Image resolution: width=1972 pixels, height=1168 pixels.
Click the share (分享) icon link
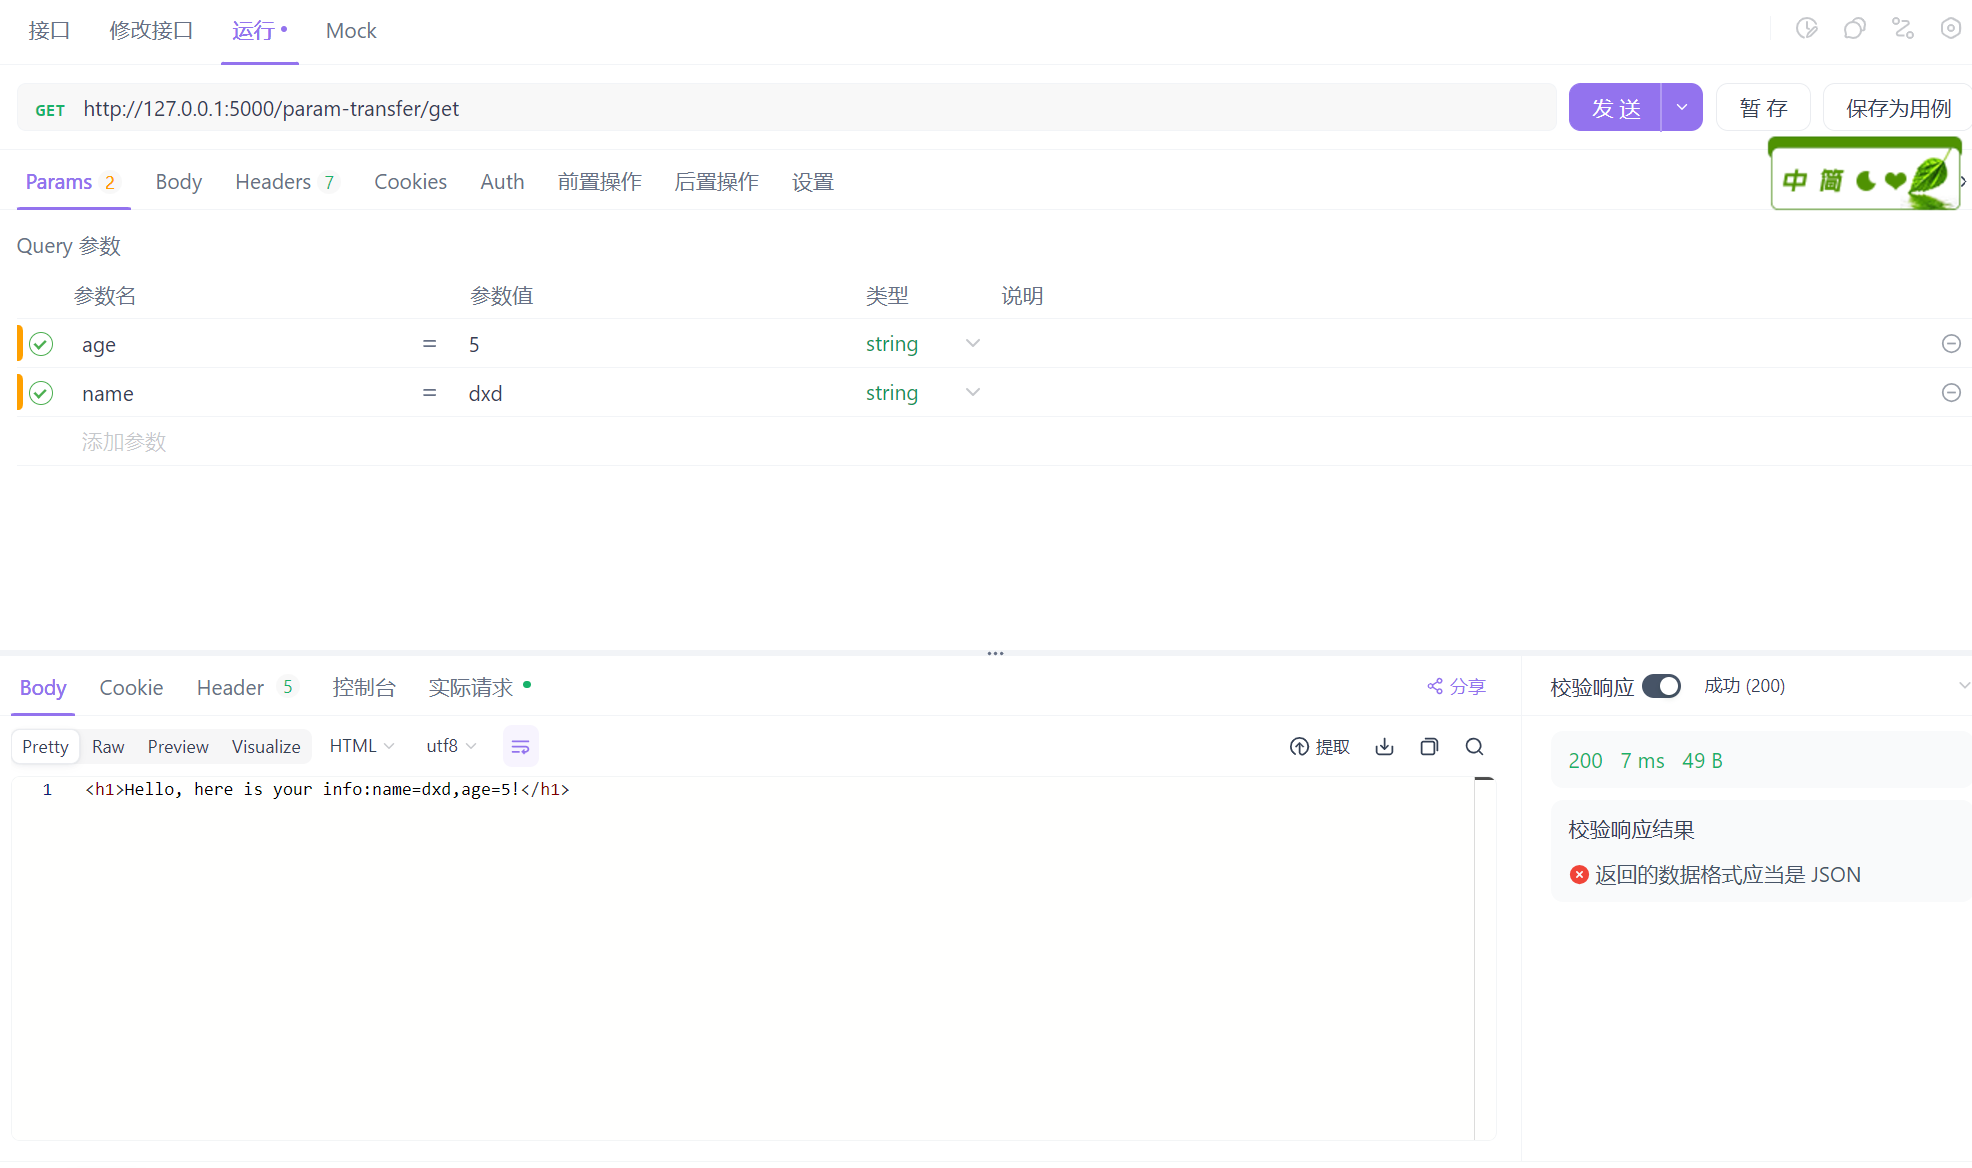coord(1456,687)
